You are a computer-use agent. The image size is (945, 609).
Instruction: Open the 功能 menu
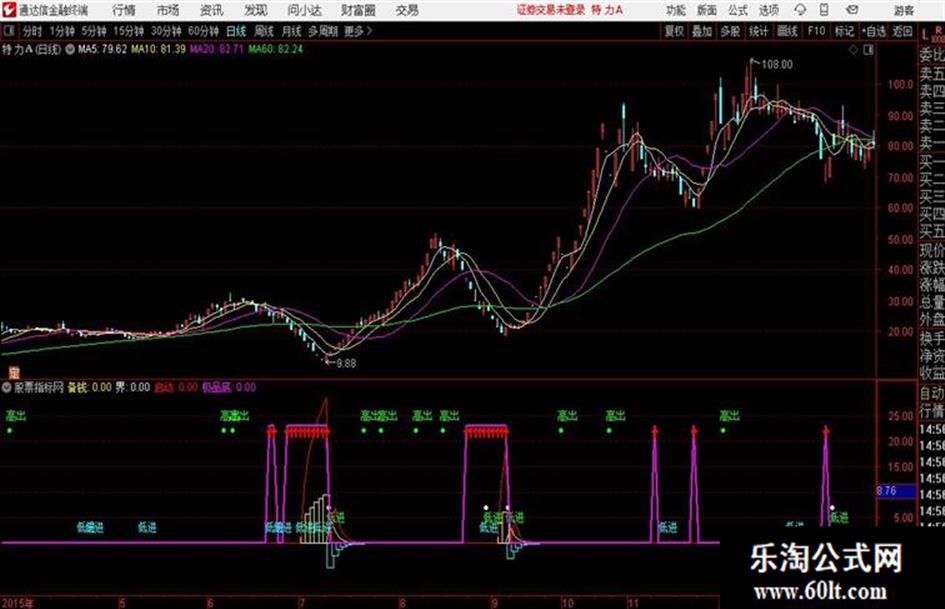click(x=676, y=10)
